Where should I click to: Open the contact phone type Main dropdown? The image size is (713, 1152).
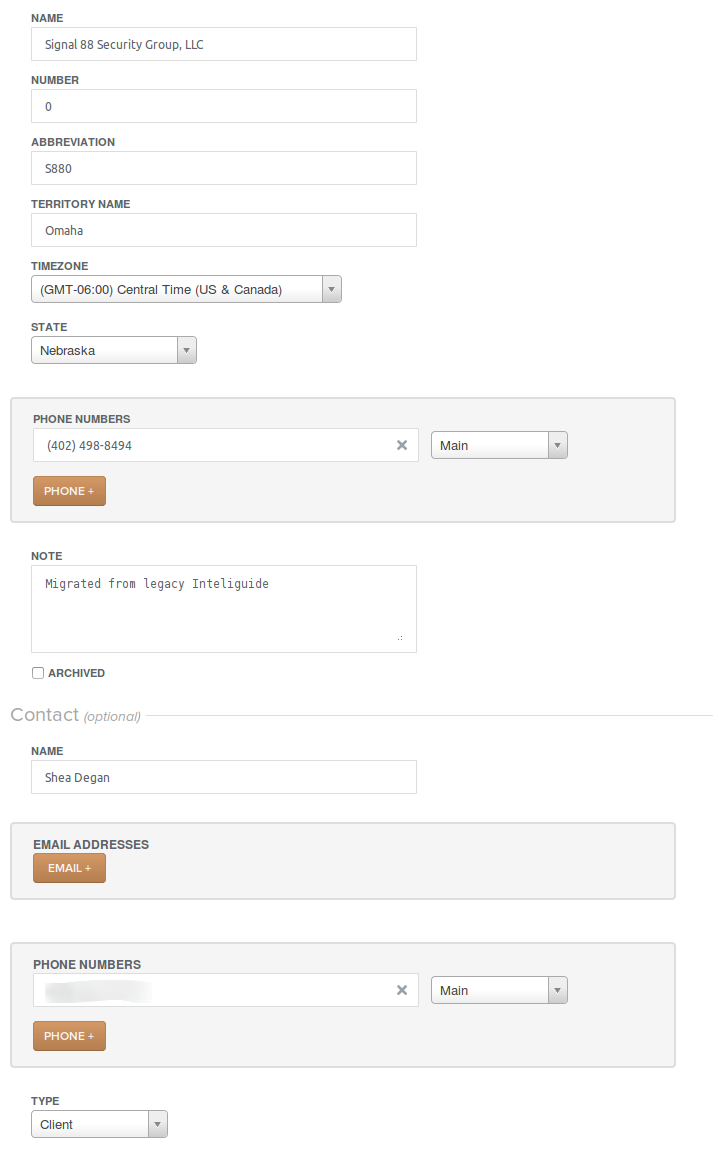[x=499, y=990]
